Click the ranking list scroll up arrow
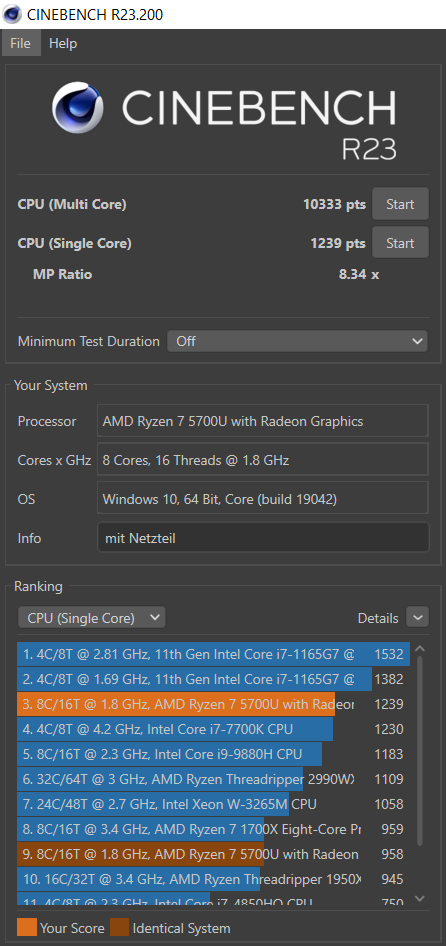Screen dimensions: 446x946 coord(420,649)
